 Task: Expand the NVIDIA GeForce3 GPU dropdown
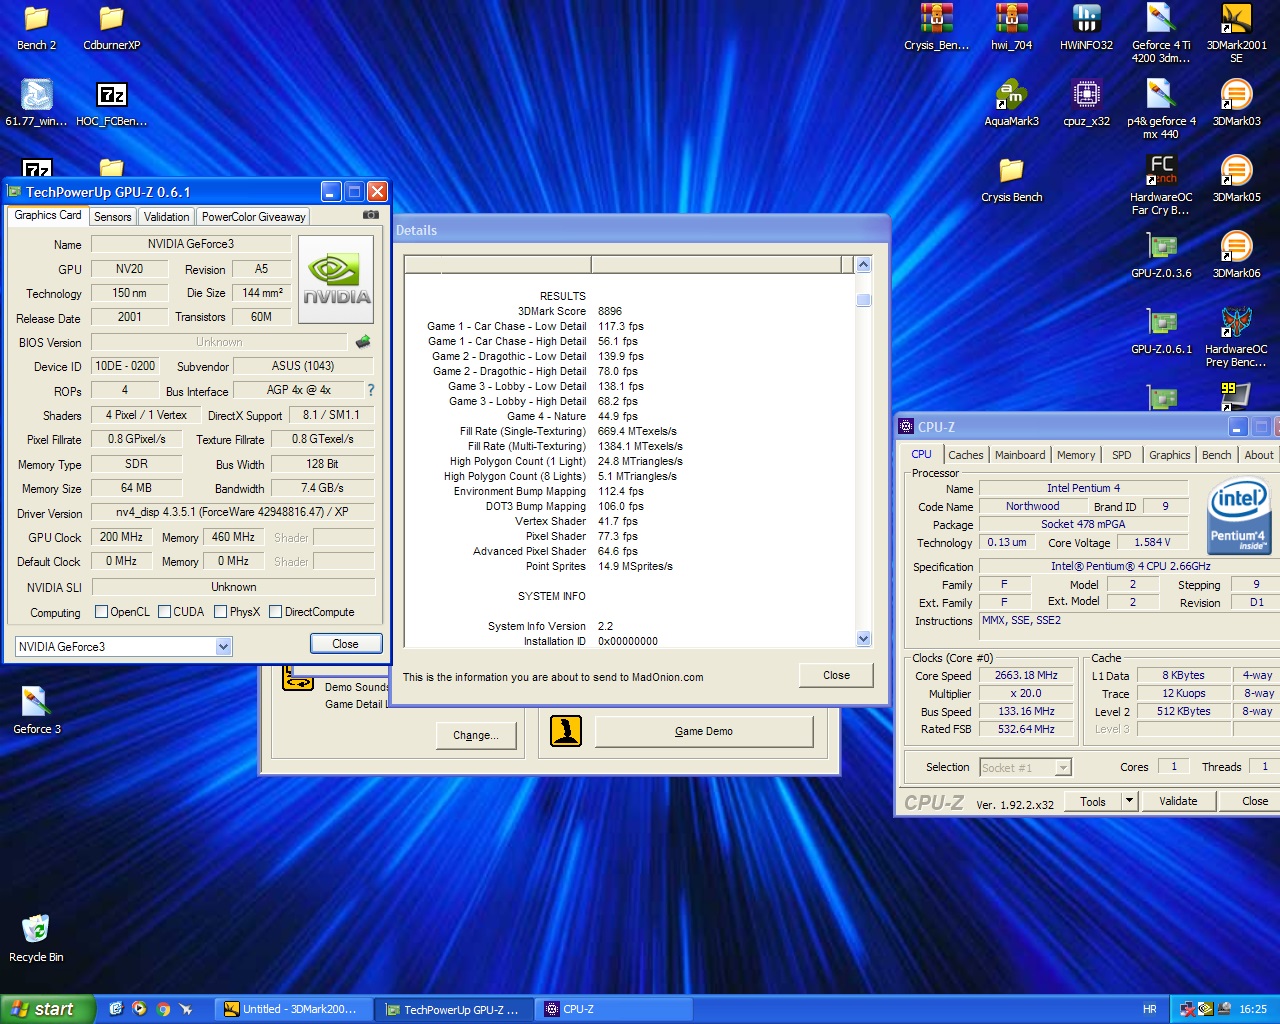coord(224,647)
